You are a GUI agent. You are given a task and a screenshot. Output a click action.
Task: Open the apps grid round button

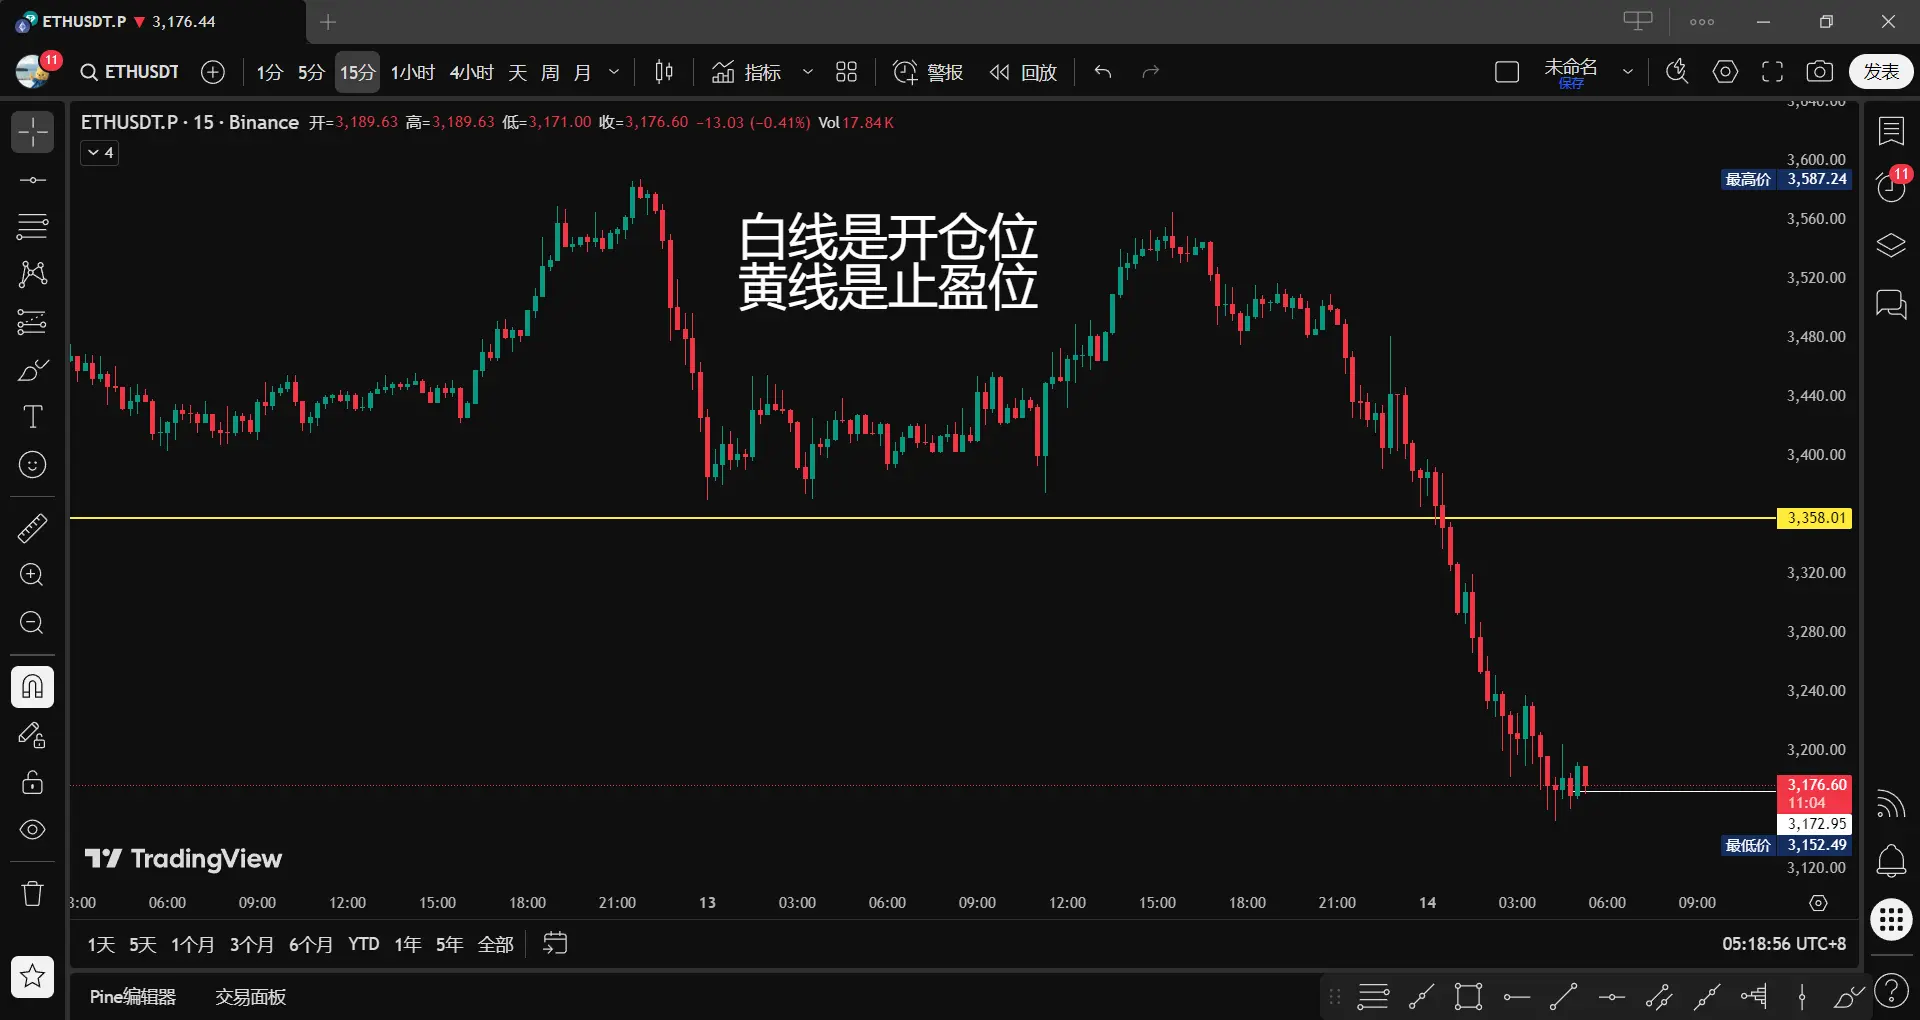[x=1891, y=920]
